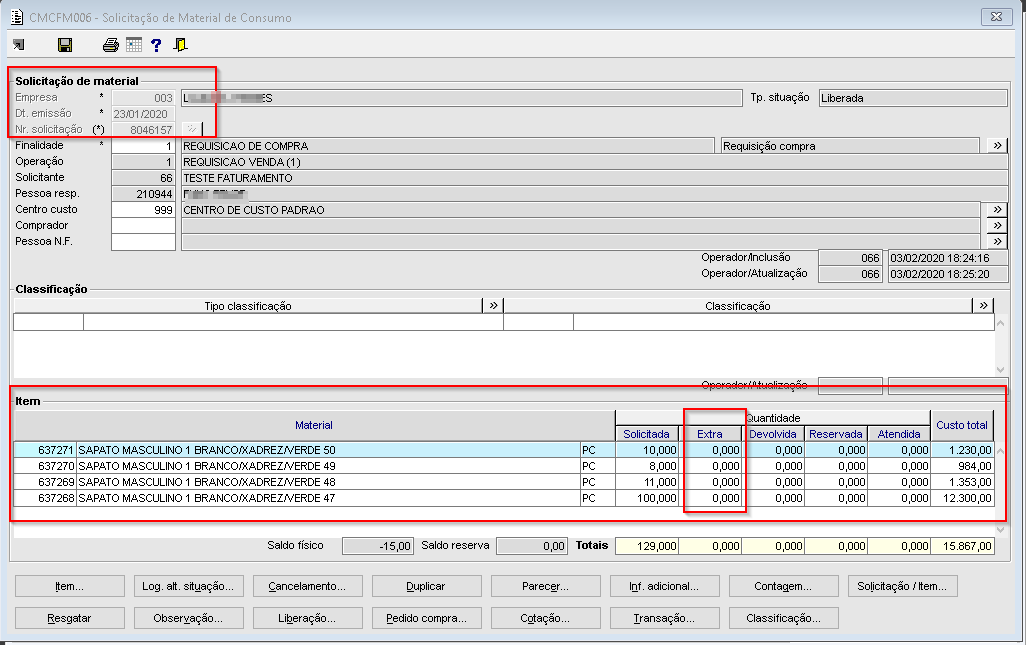Open the Transação... button
Image resolution: width=1026 pixels, height=645 pixels.
pyautogui.click(x=665, y=618)
